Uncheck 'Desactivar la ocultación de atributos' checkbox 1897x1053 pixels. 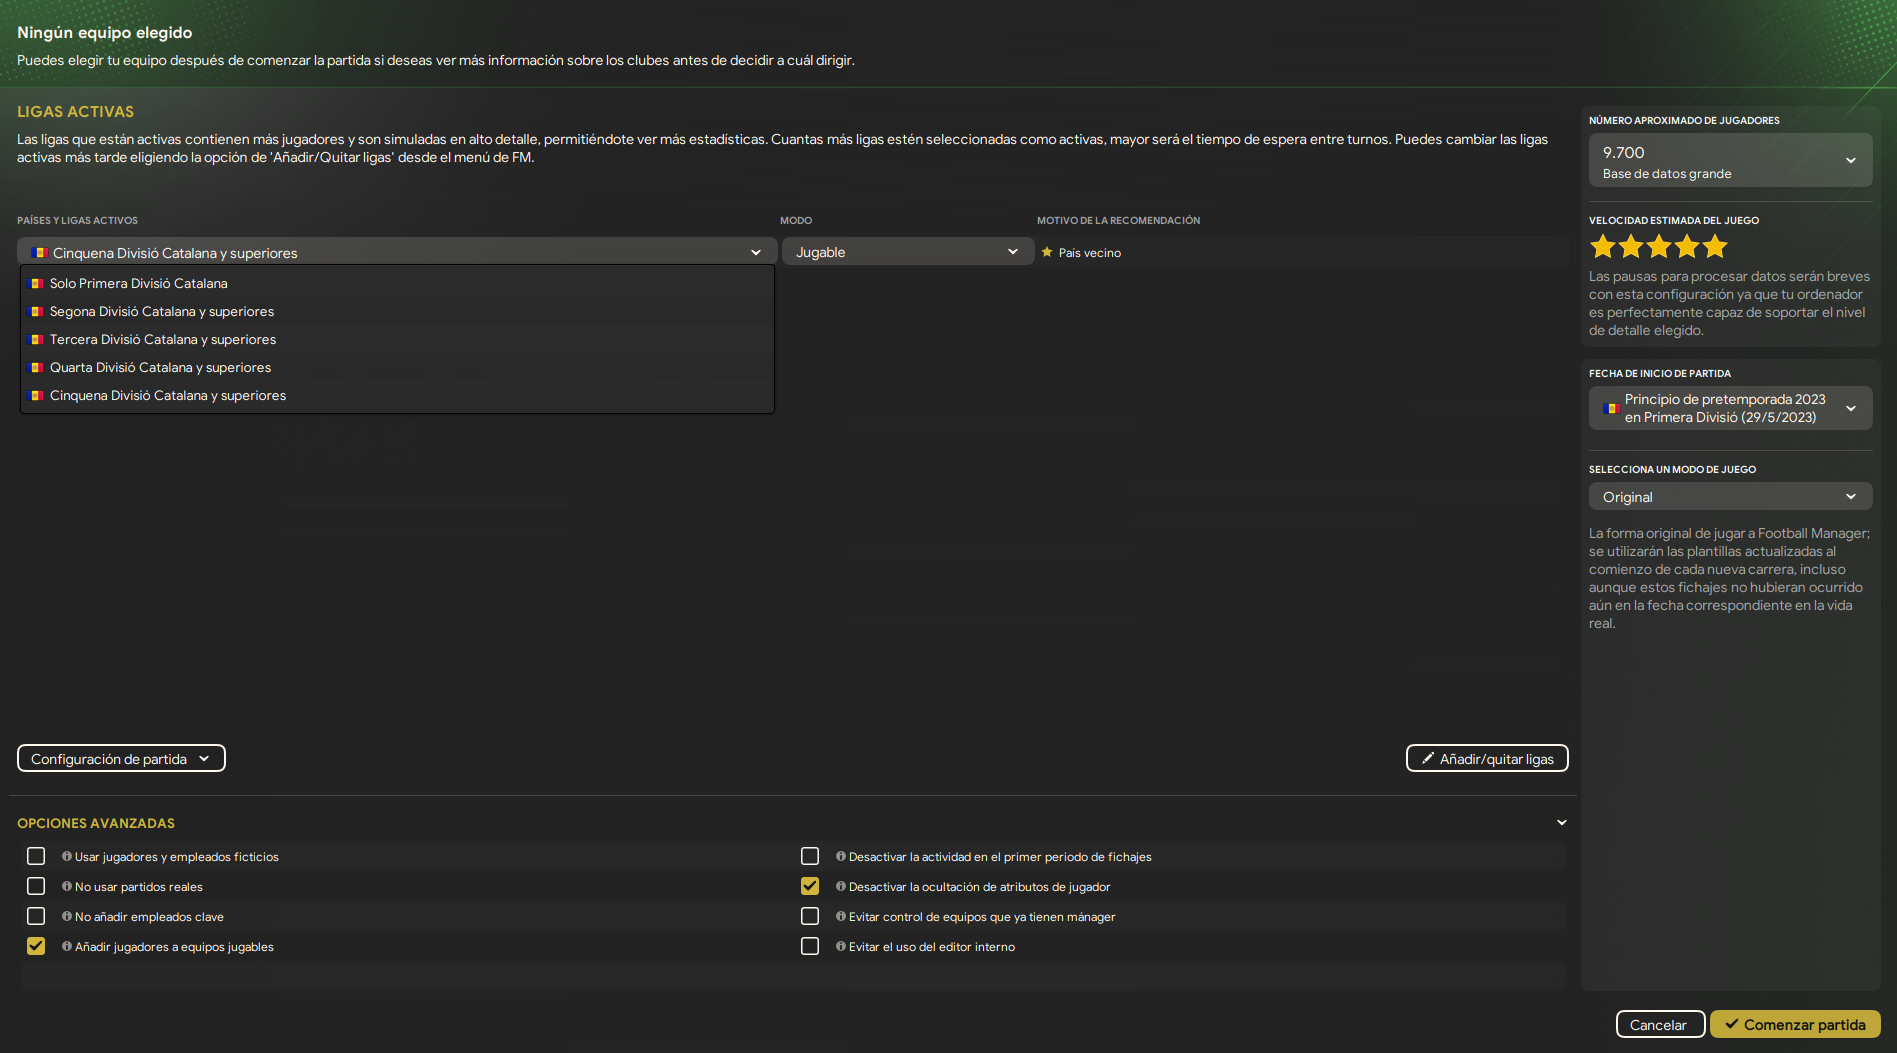click(x=810, y=887)
